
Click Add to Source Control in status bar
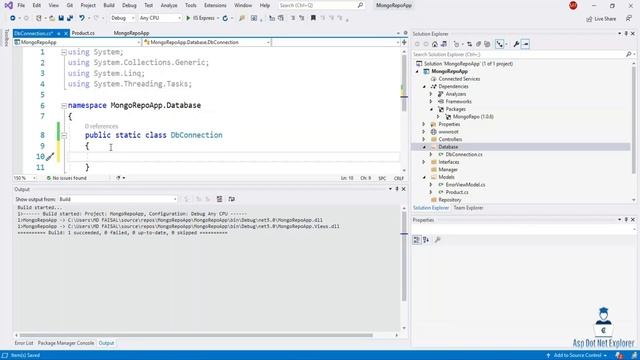tap(577, 356)
